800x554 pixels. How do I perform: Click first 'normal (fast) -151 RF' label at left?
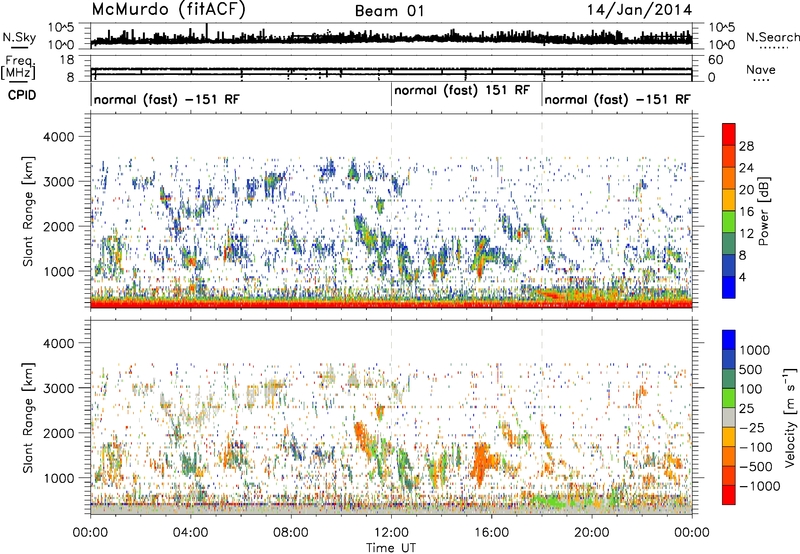166,99
